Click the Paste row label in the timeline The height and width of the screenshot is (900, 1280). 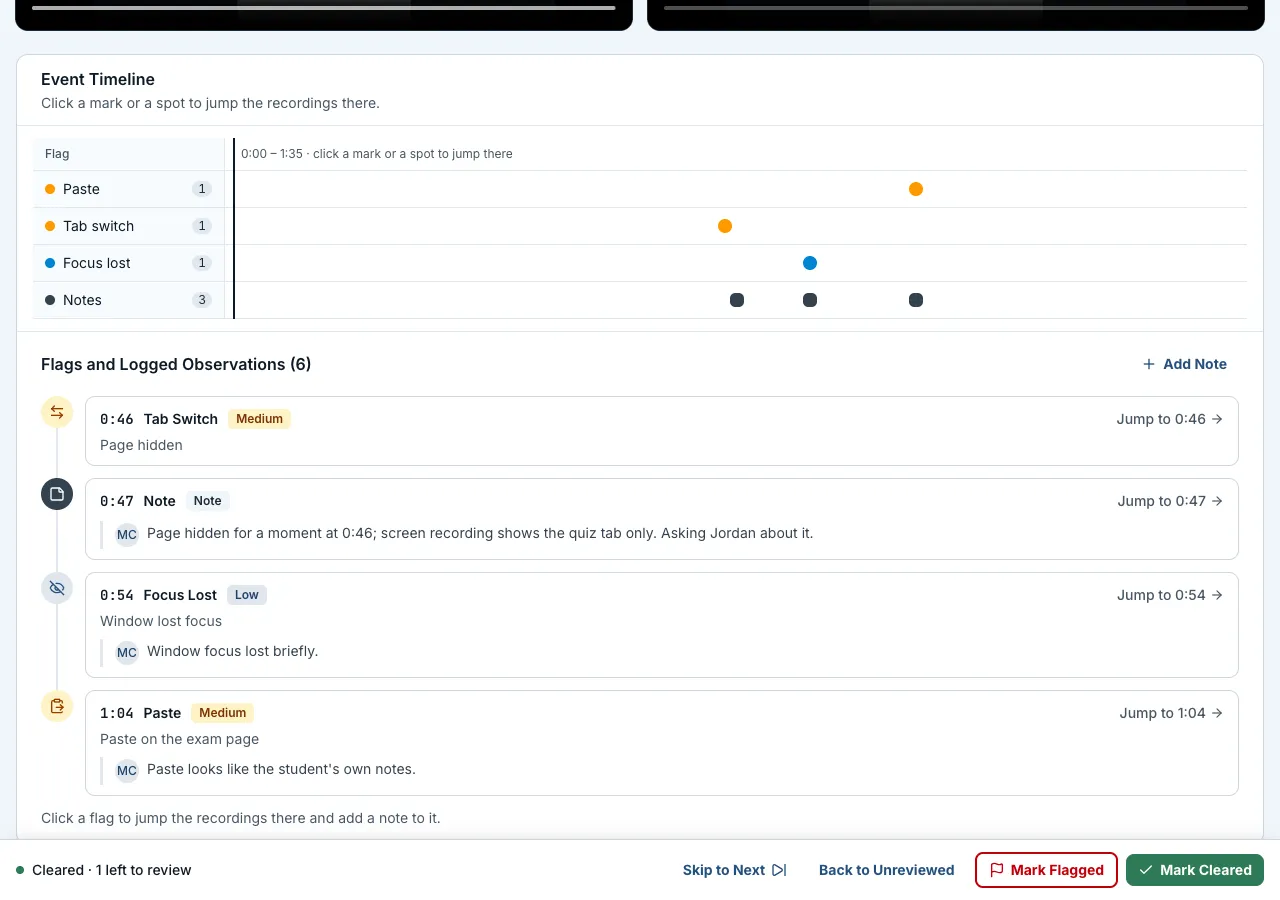[x=81, y=189]
